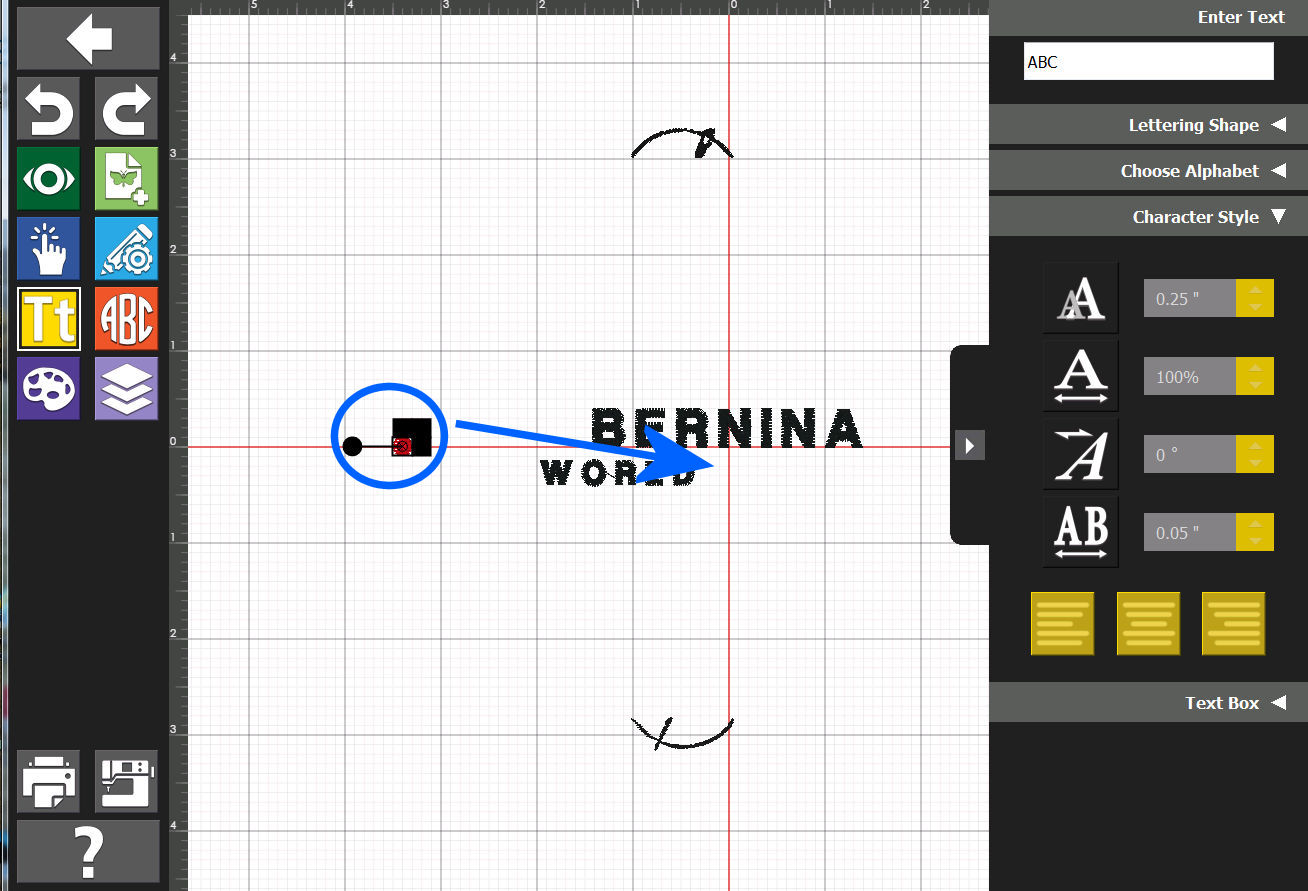The height and width of the screenshot is (891, 1308).
Task: Align text center
Action: (x=1148, y=624)
